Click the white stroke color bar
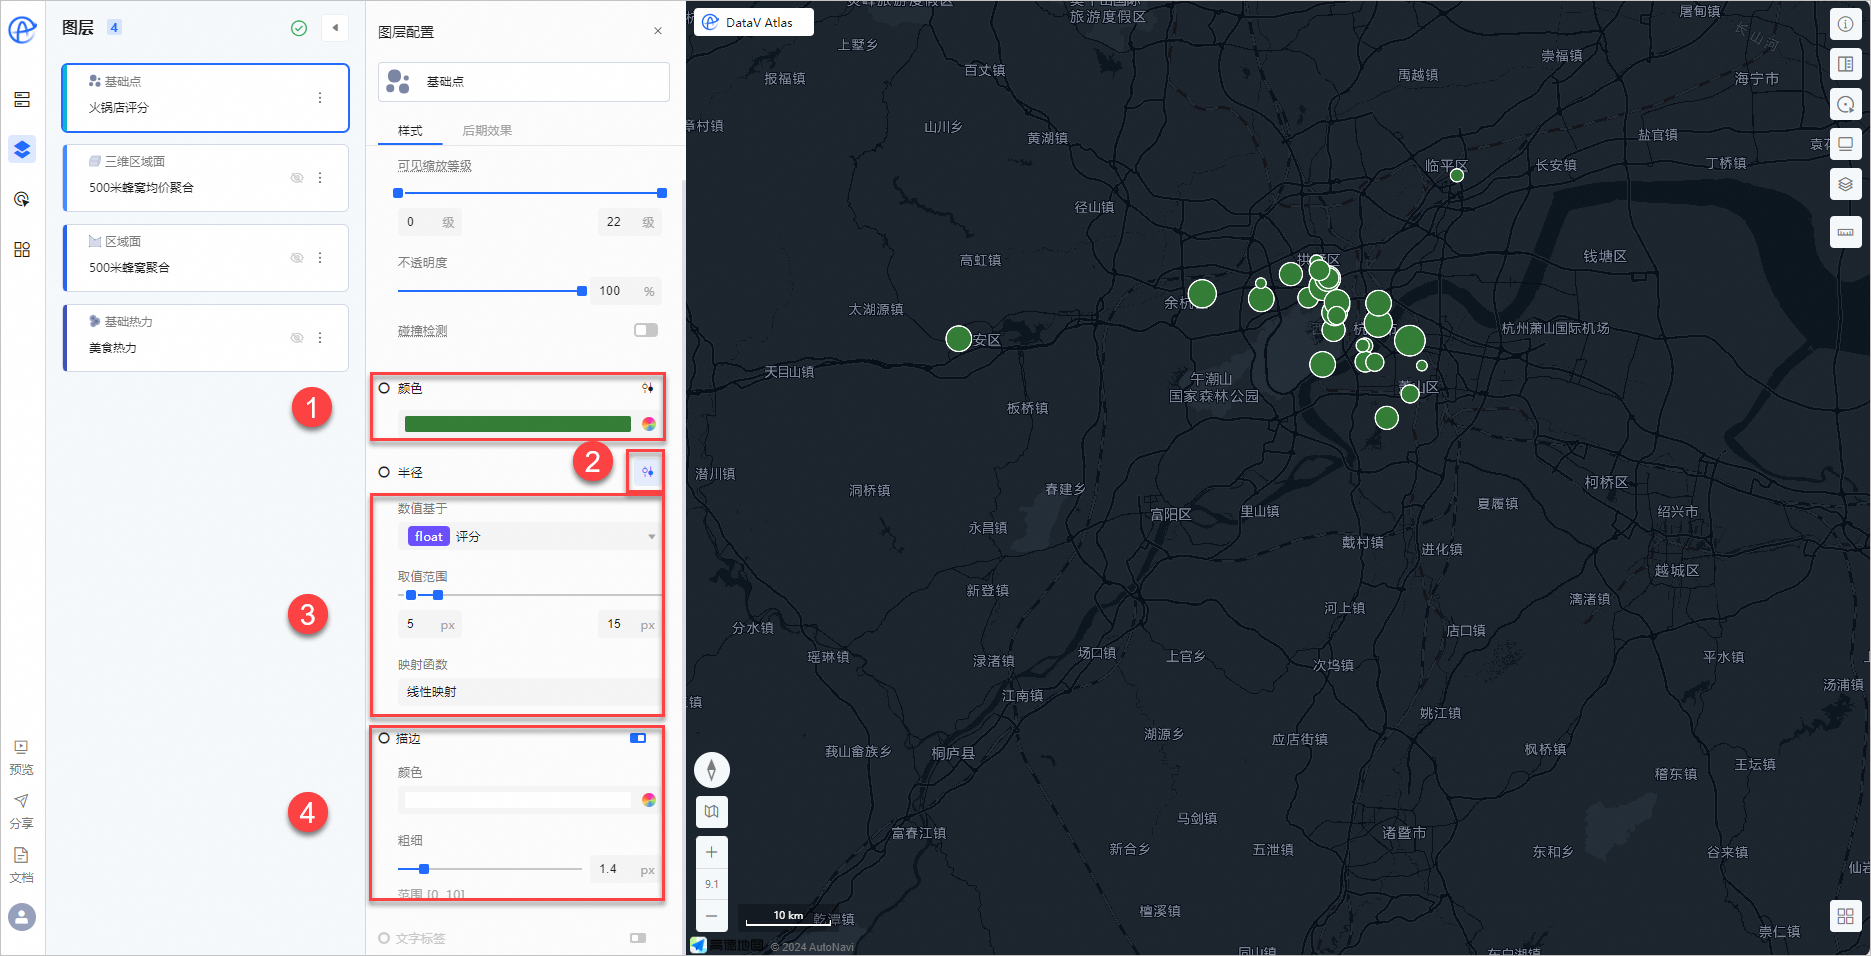 tap(518, 800)
